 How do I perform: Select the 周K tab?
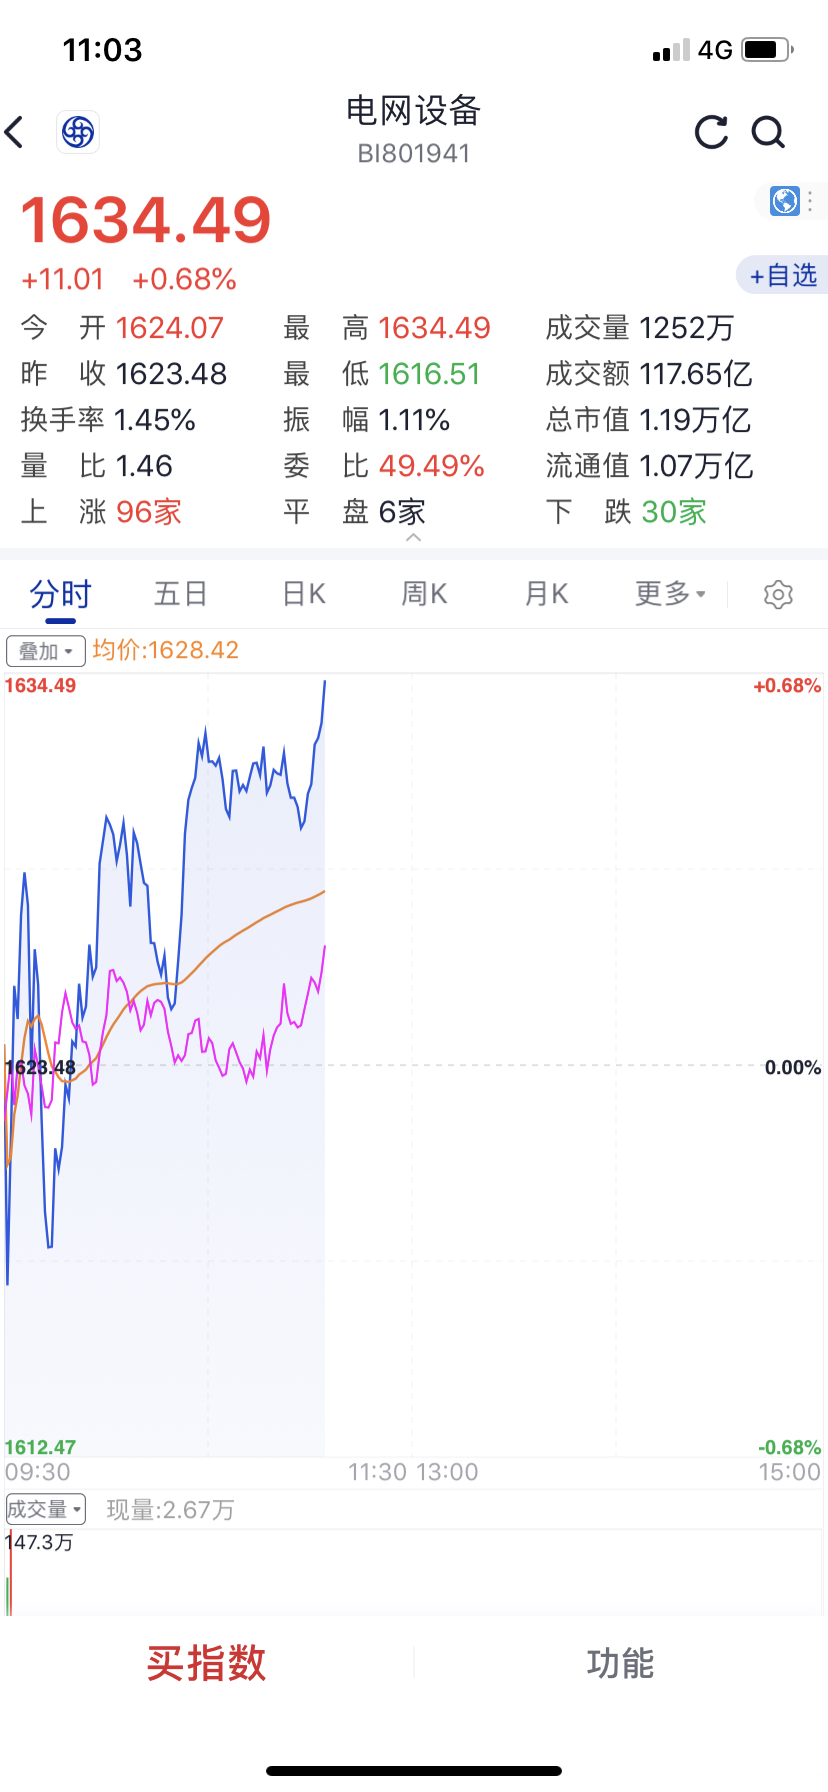click(x=424, y=594)
